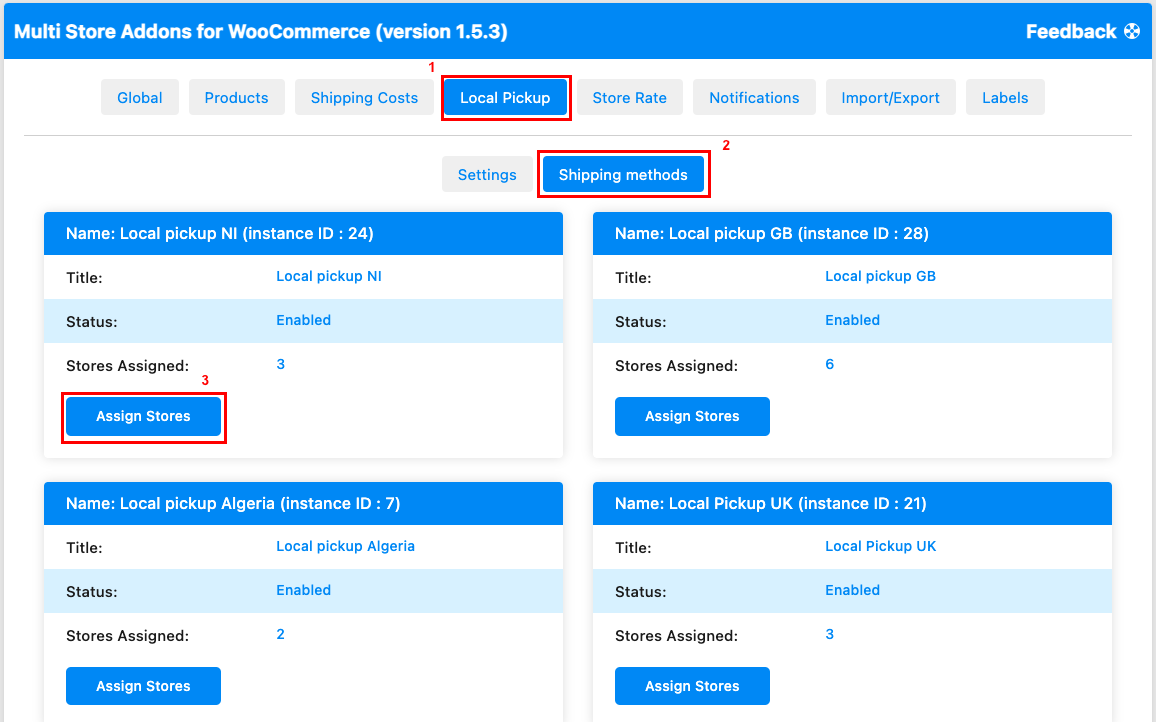The width and height of the screenshot is (1156, 722).
Task: Click the 'Local pickup Algeria' title value
Action: [345, 546]
